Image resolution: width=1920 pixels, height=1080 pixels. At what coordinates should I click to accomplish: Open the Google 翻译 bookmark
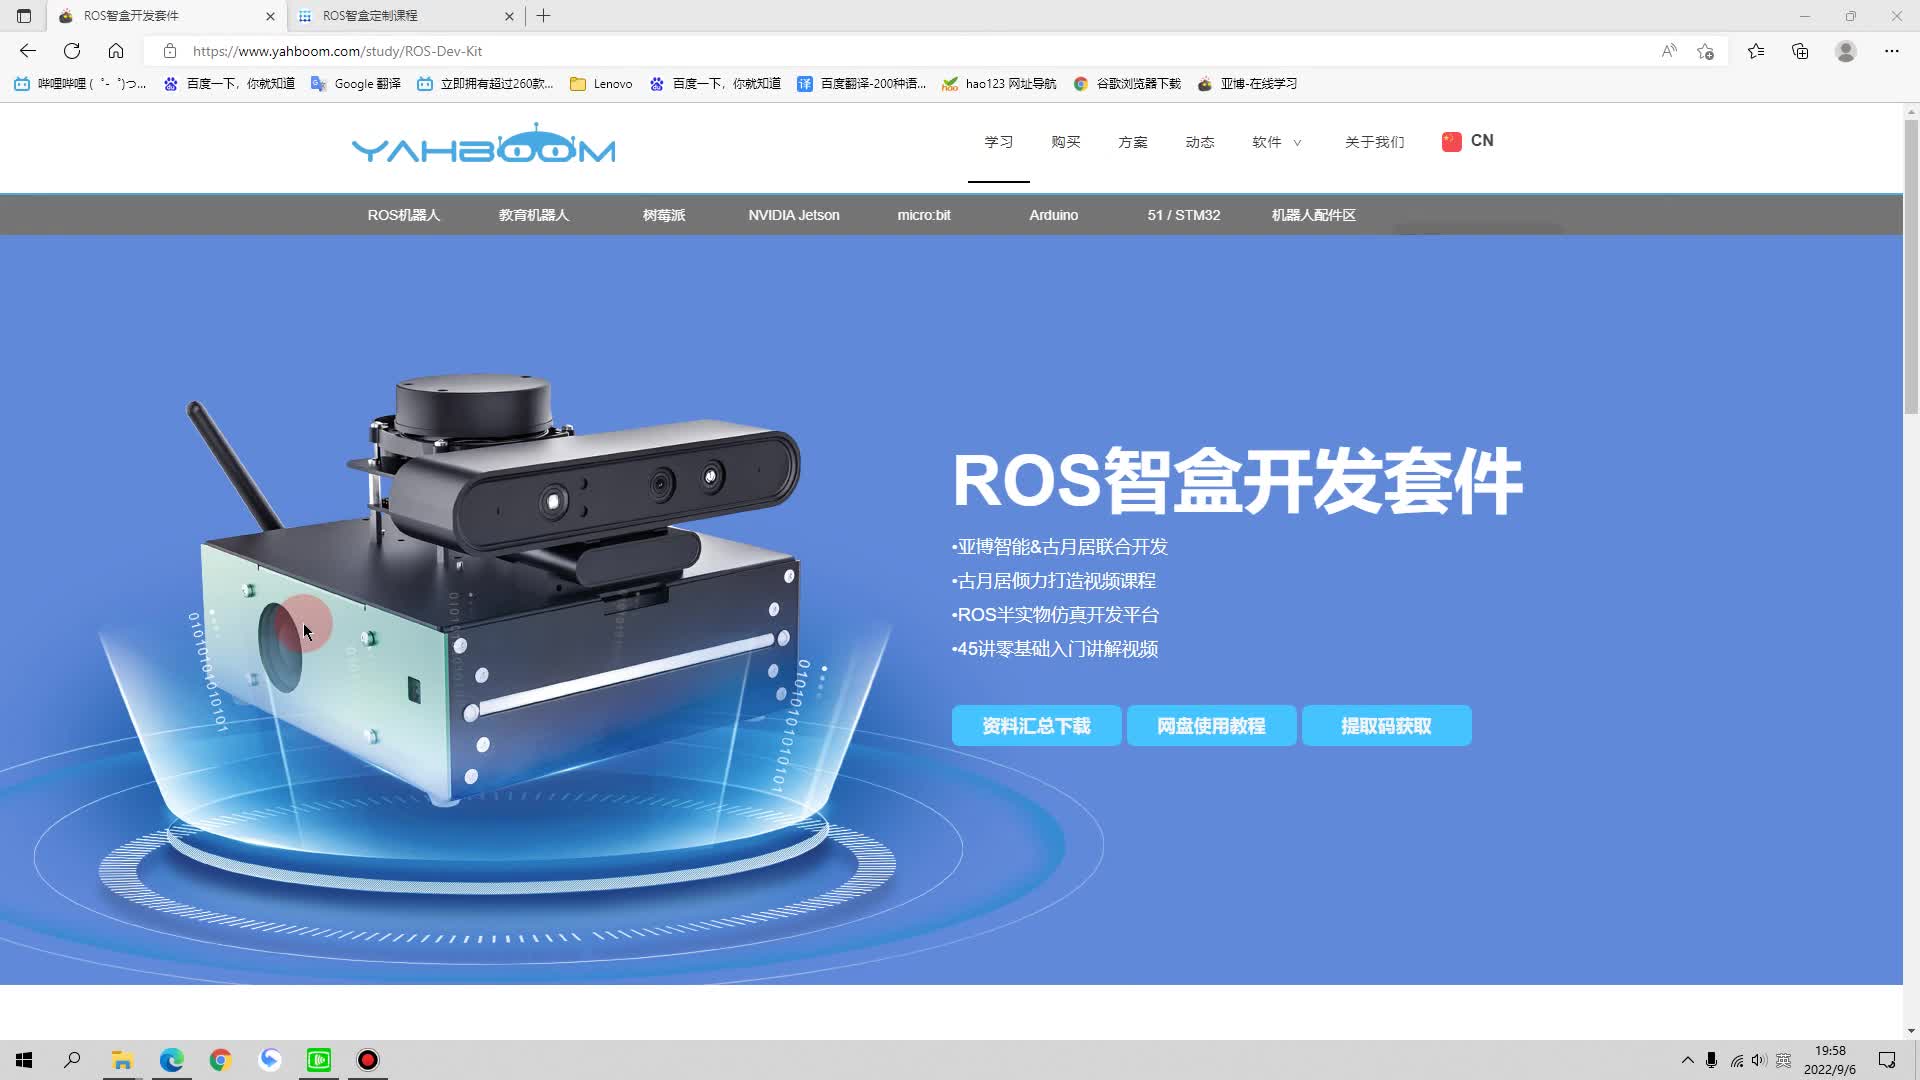(x=356, y=84)
